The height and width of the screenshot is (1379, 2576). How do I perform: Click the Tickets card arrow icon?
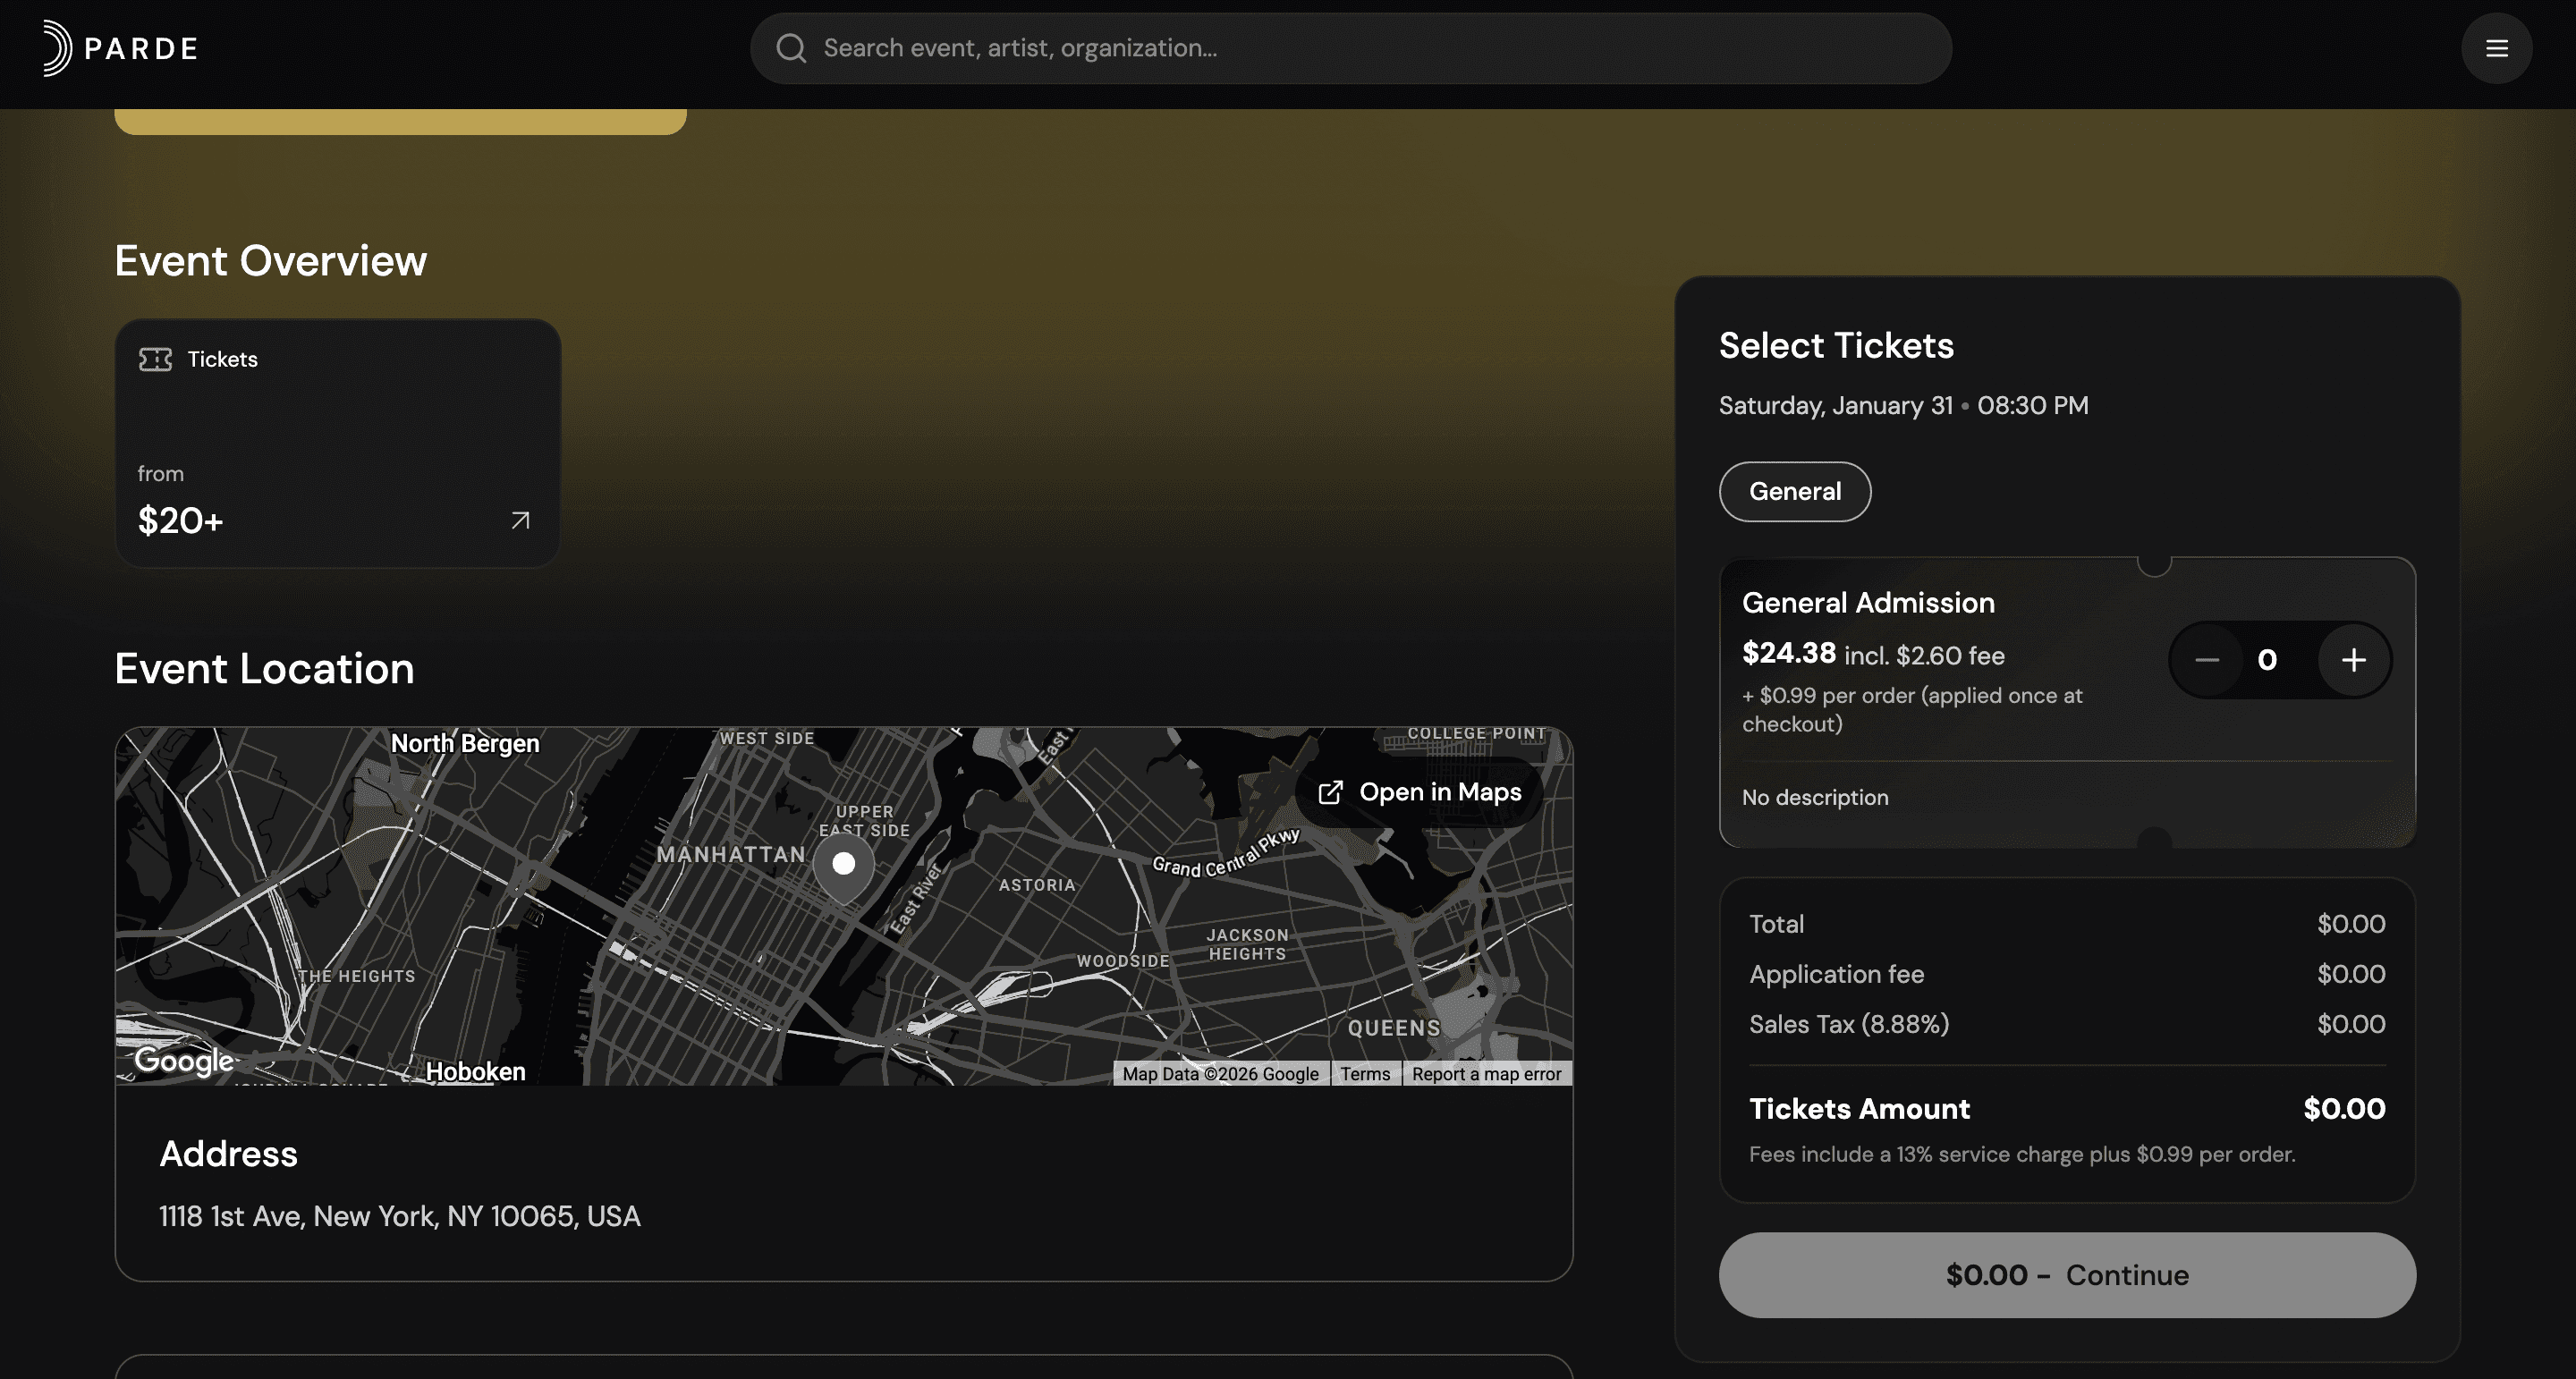[x=520, y=520]
